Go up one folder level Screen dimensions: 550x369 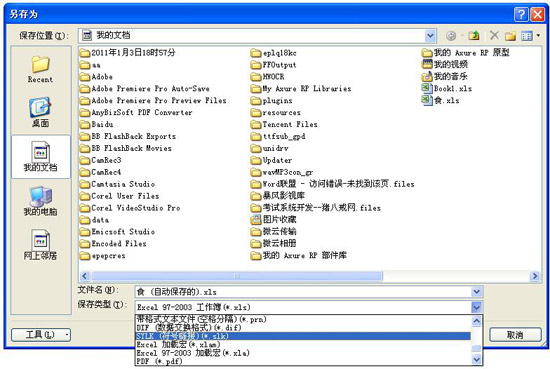click(474, 35)
